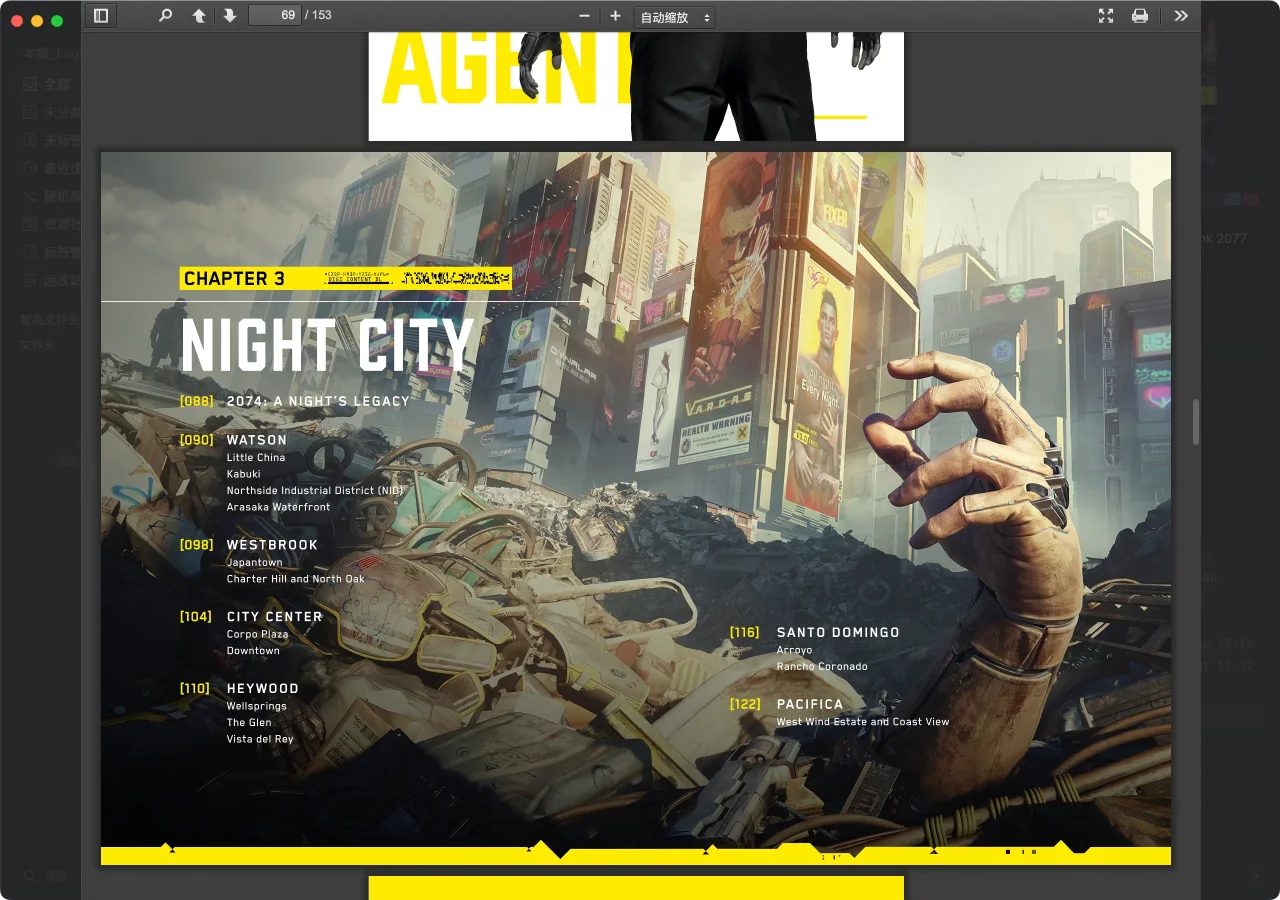Click the Downtown entry
This screenshot has width=1280, height=900.
click(253, 651)
